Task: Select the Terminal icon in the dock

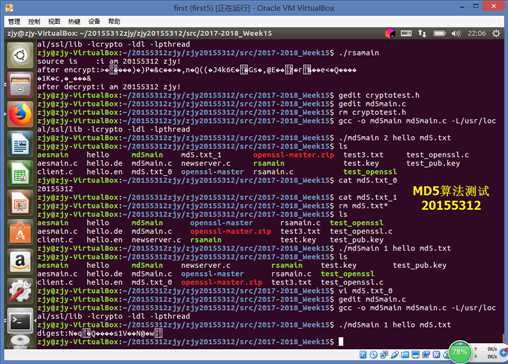Action: [x=20, y=321]
